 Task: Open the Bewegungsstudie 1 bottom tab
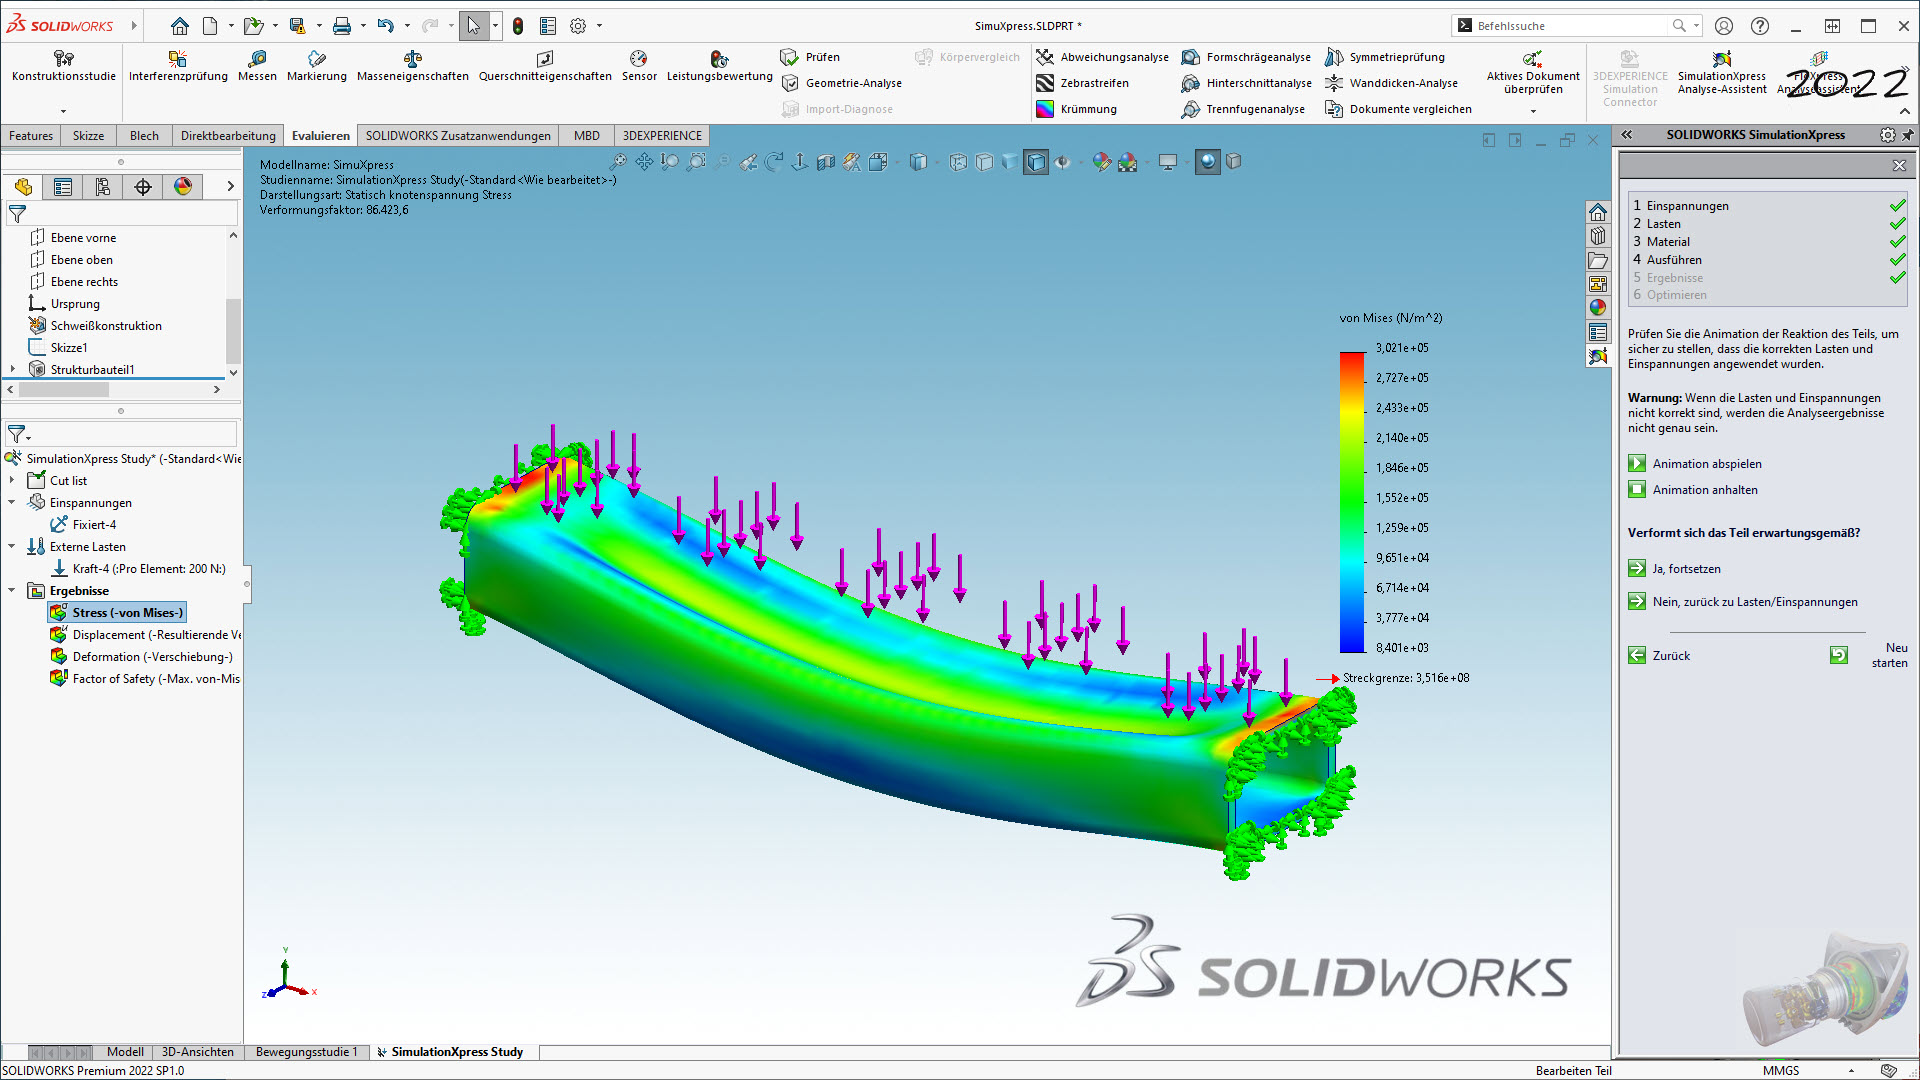tap(306, 1052)
